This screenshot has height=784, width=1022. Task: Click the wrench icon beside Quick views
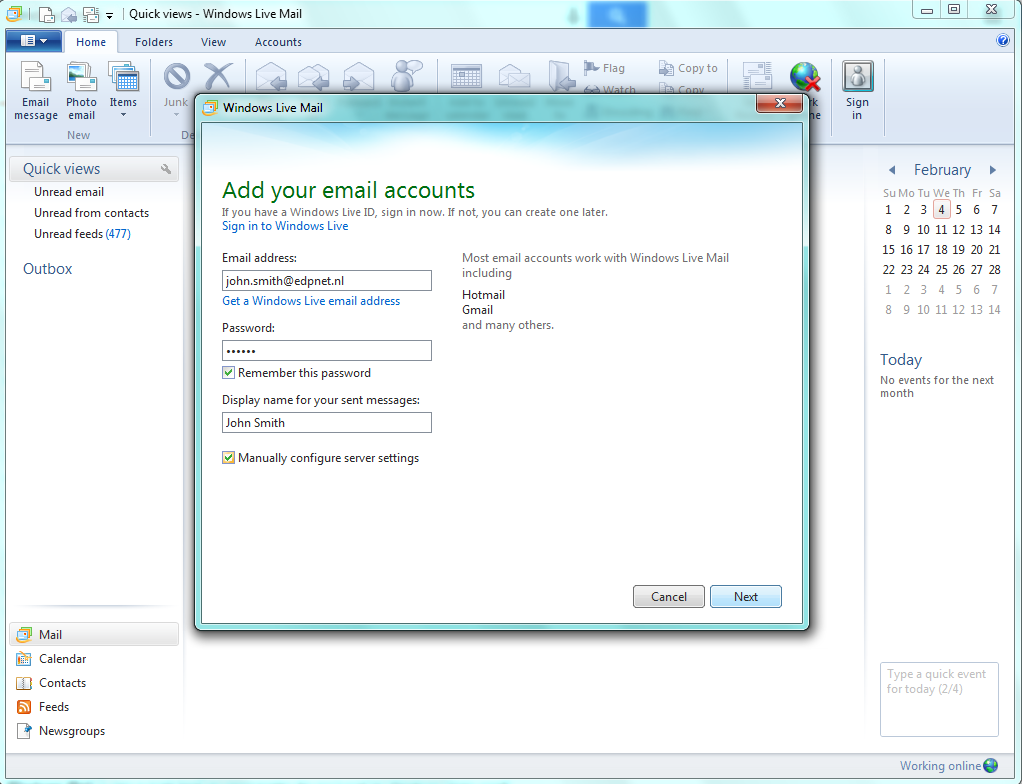(166, 169)
